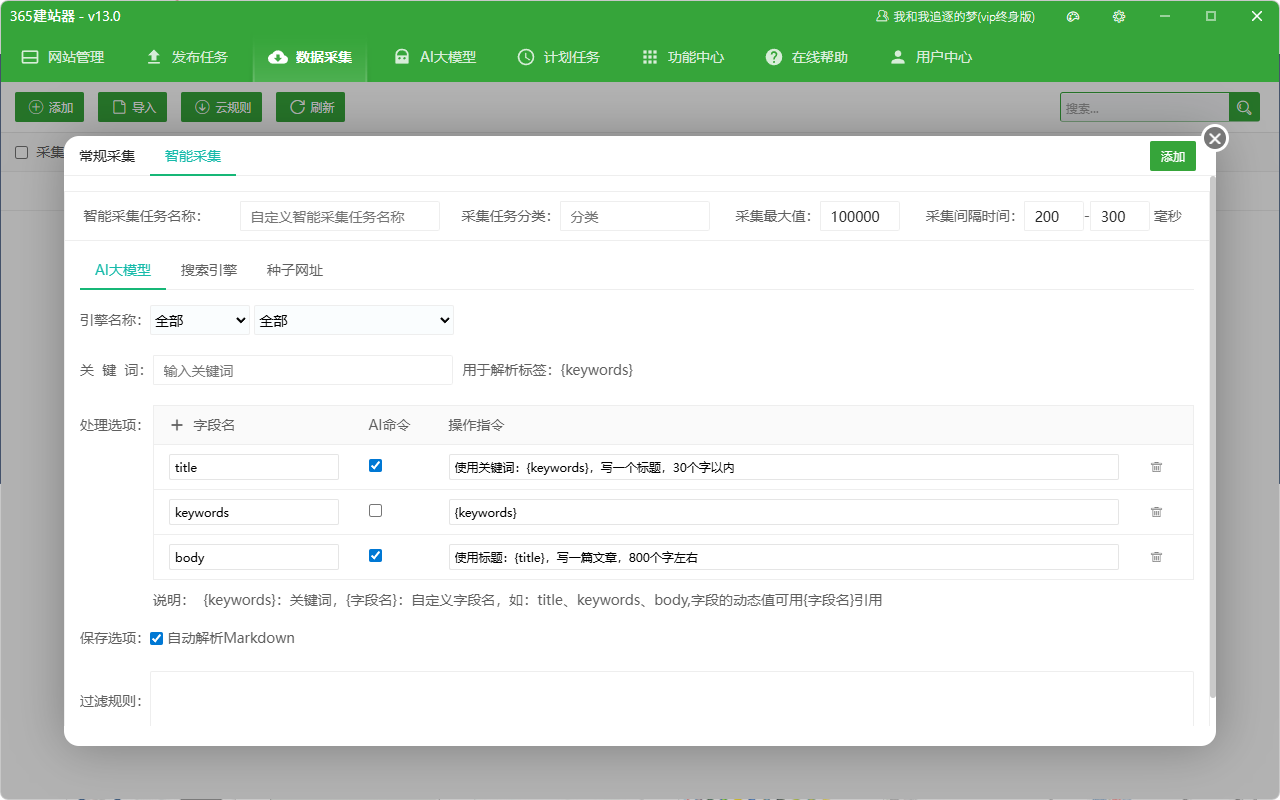Click the 输入关键词 input field
This screenshot has width=1280, height=800.
click(x=303, y=370)
